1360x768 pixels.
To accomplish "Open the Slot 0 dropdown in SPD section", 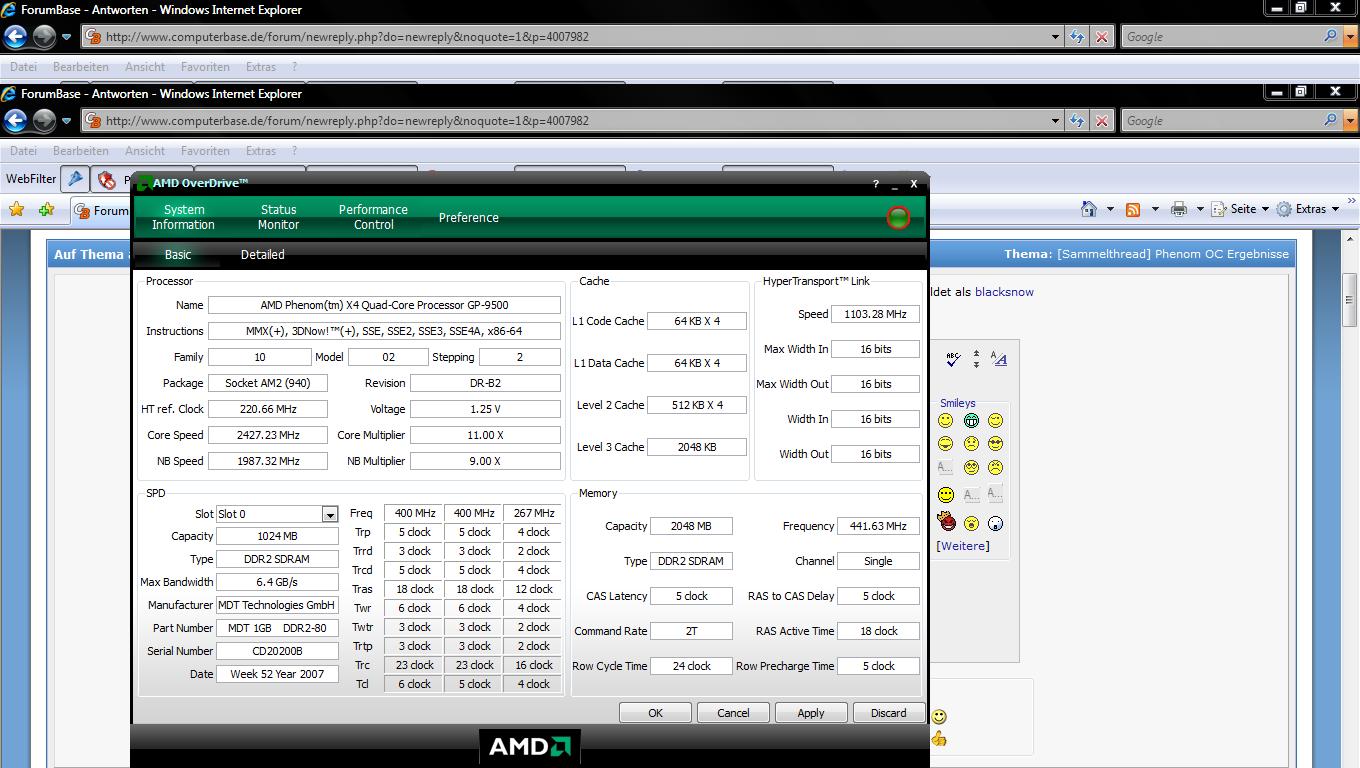I will click(329, 514).
